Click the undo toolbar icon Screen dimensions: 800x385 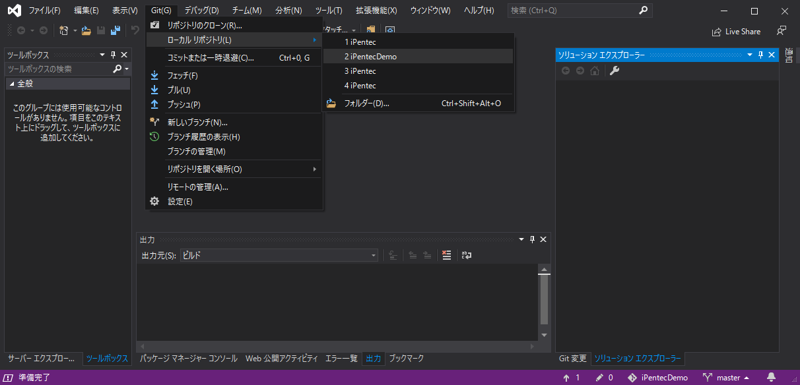135,31
